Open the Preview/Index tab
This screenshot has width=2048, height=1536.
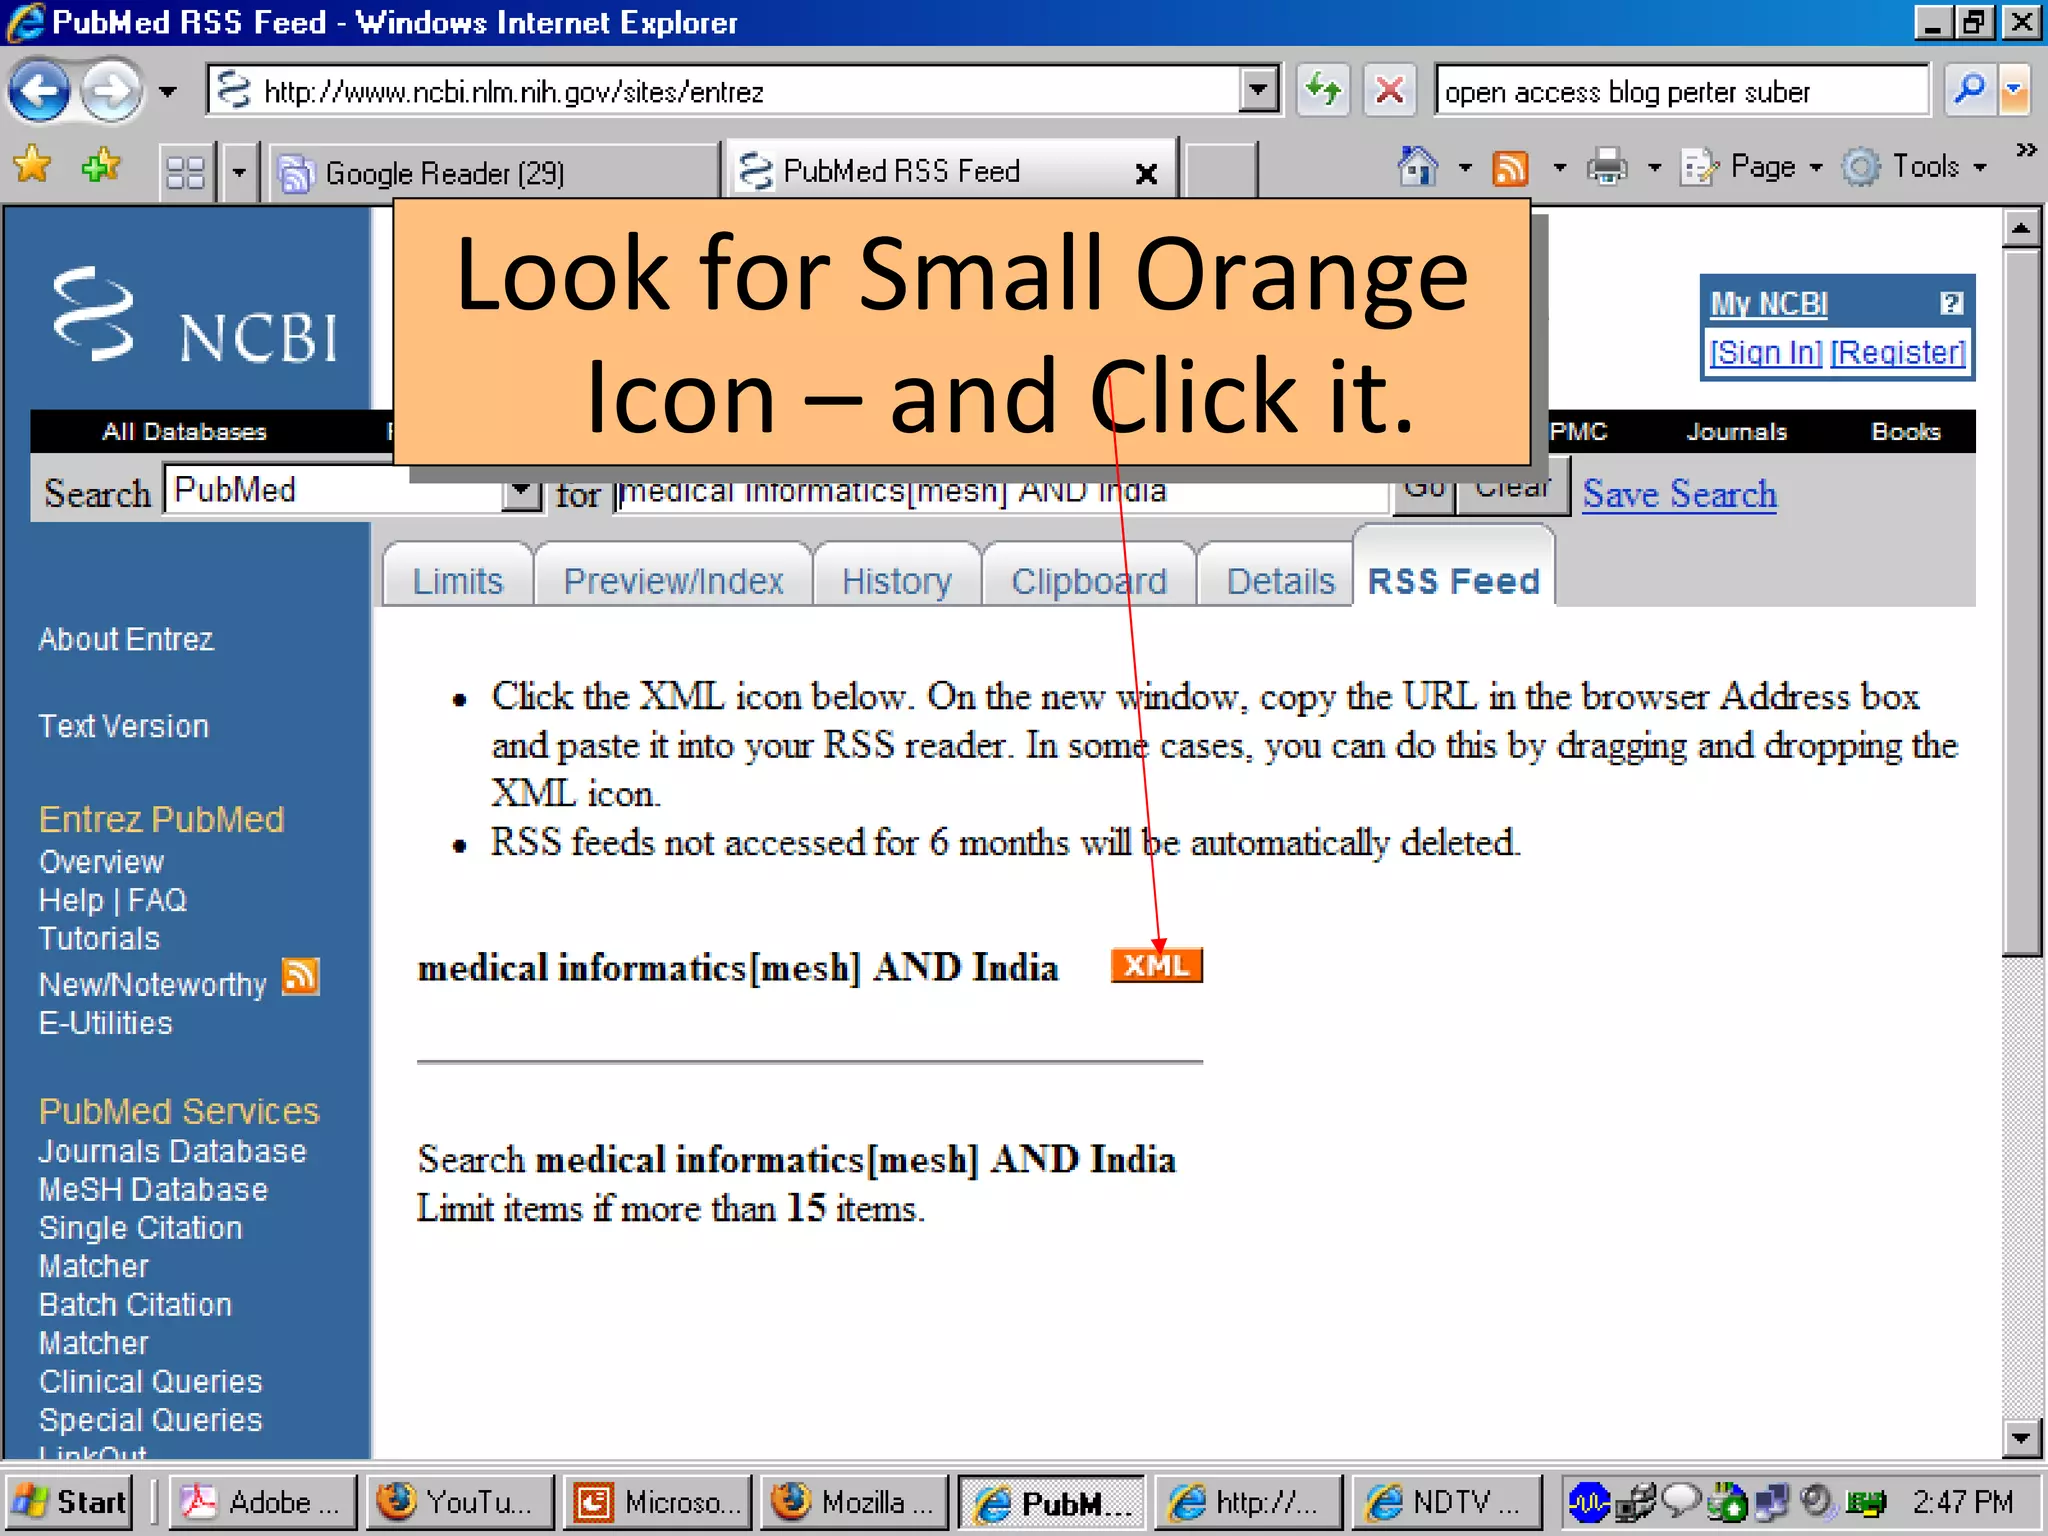click(x=673, y=580)
